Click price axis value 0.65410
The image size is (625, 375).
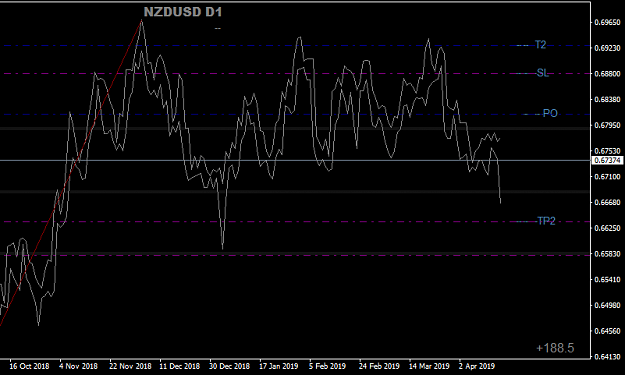607,279
